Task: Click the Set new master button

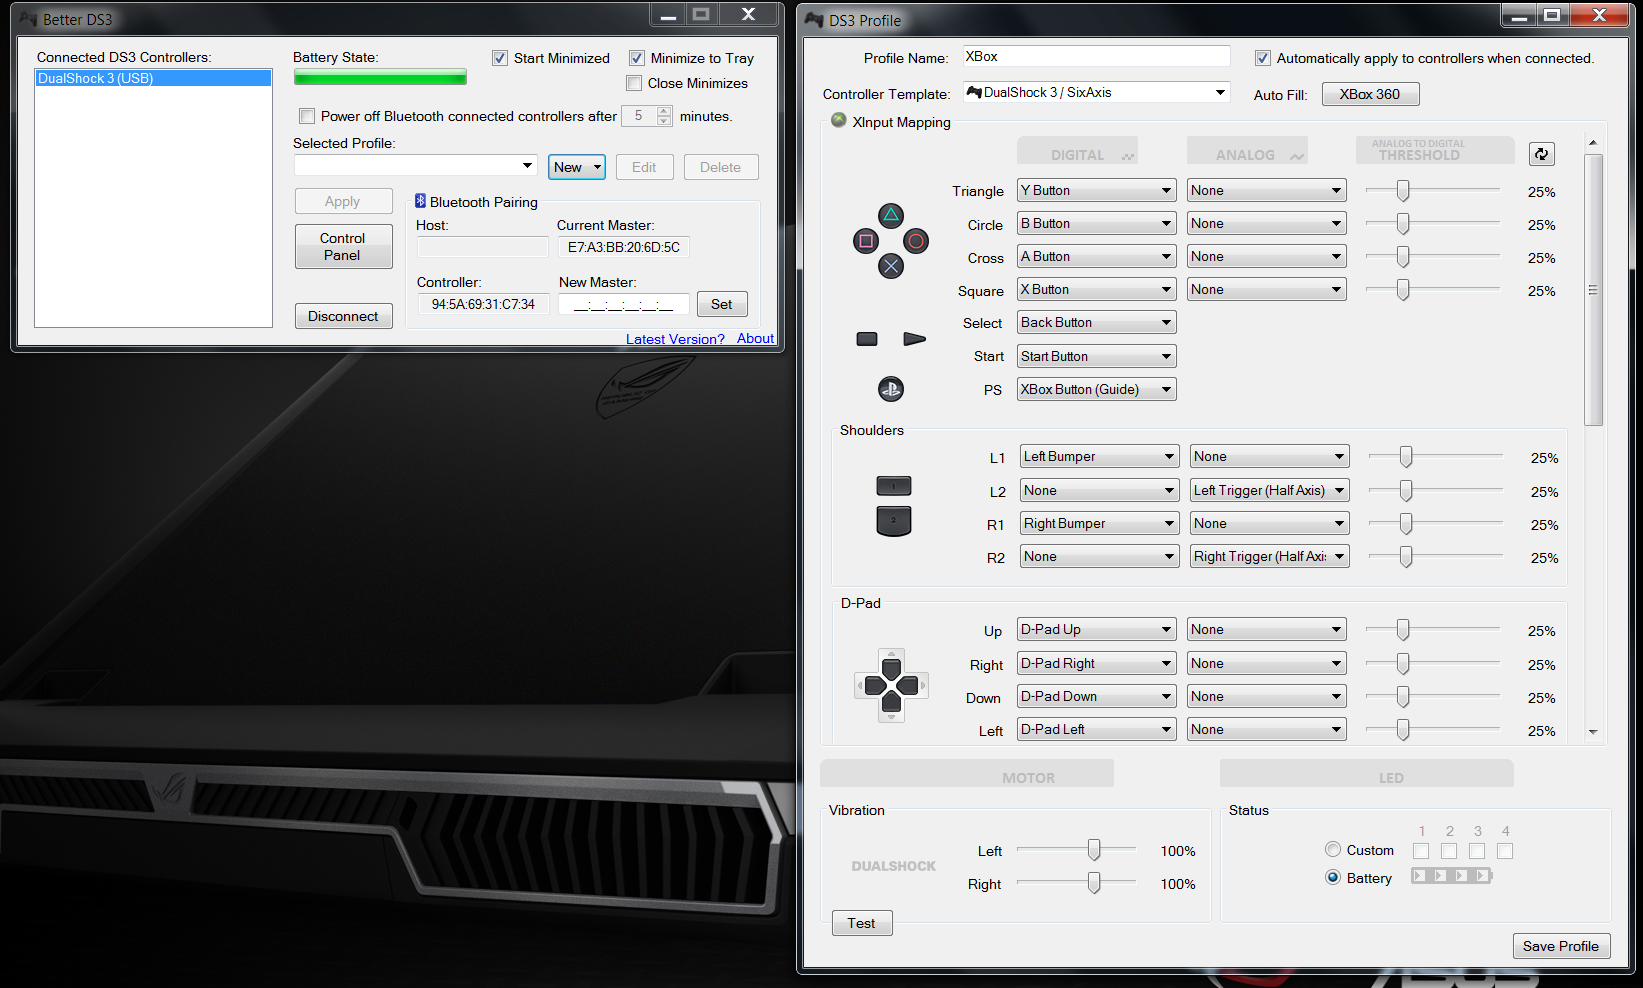Action: click(x=722, y=304)
